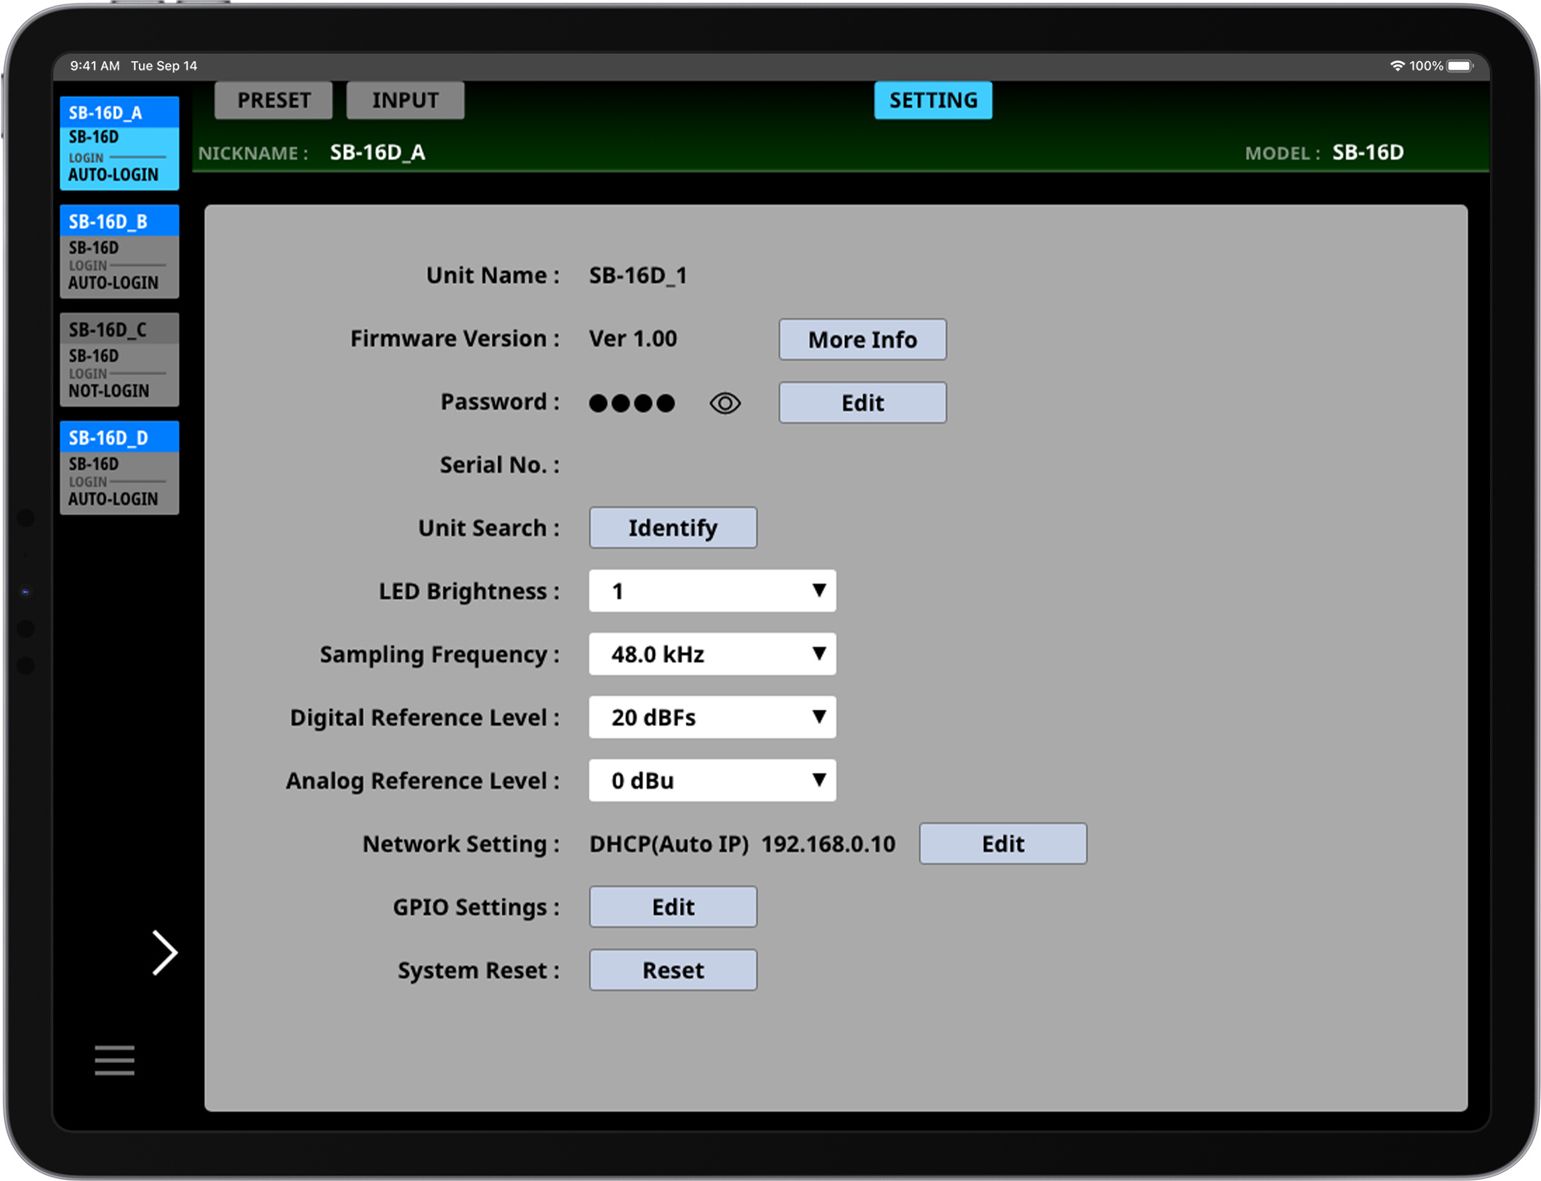Edit the Network Setting

[x=1002, y=844]
